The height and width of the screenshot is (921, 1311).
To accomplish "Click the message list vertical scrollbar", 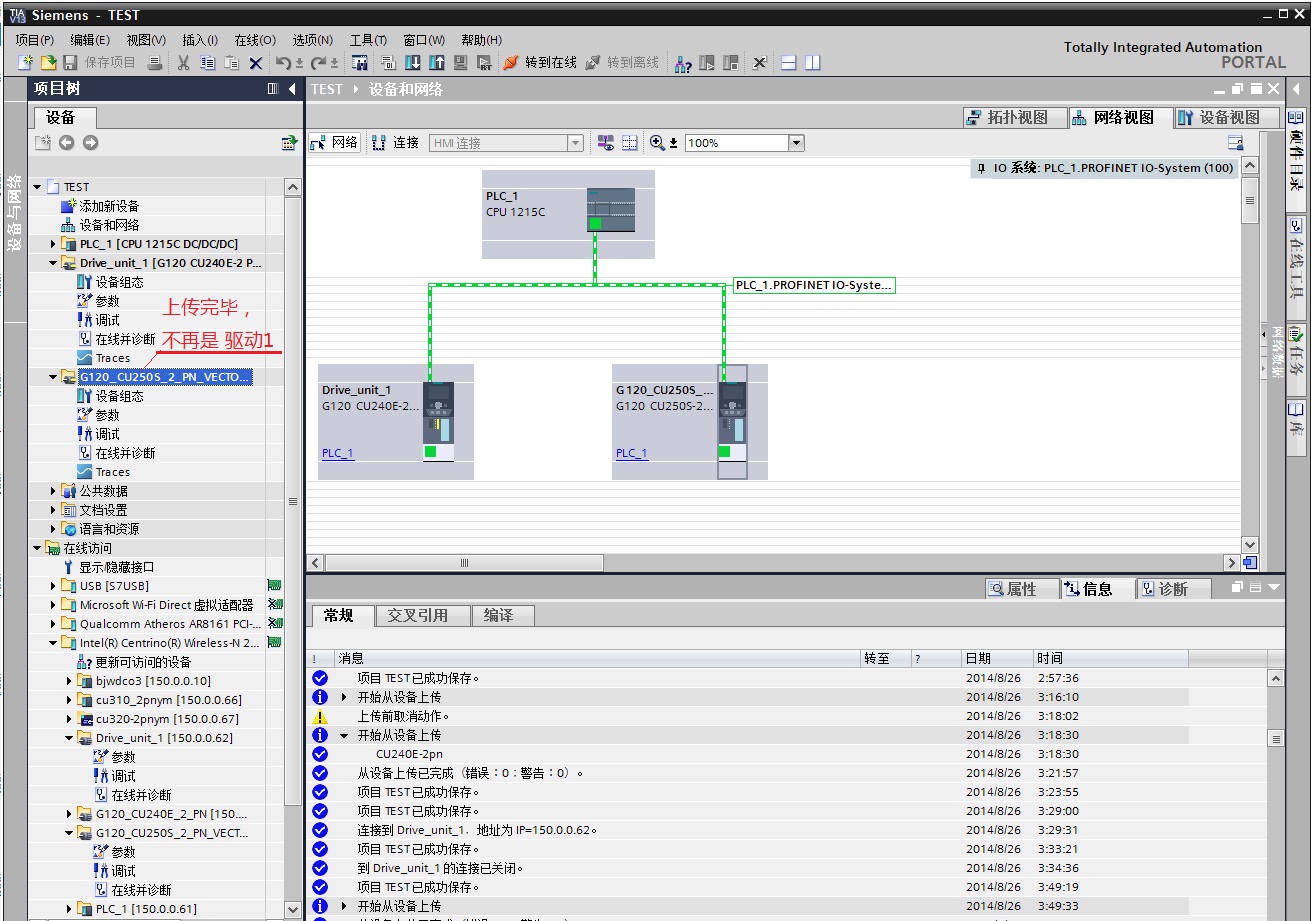I will click(x=1275, y=738).
